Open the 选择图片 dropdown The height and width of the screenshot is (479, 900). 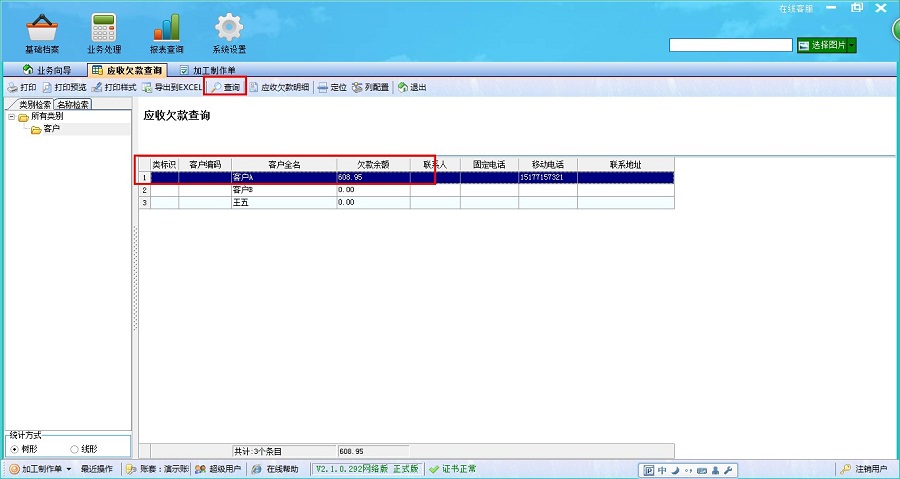tap(826, 46)
